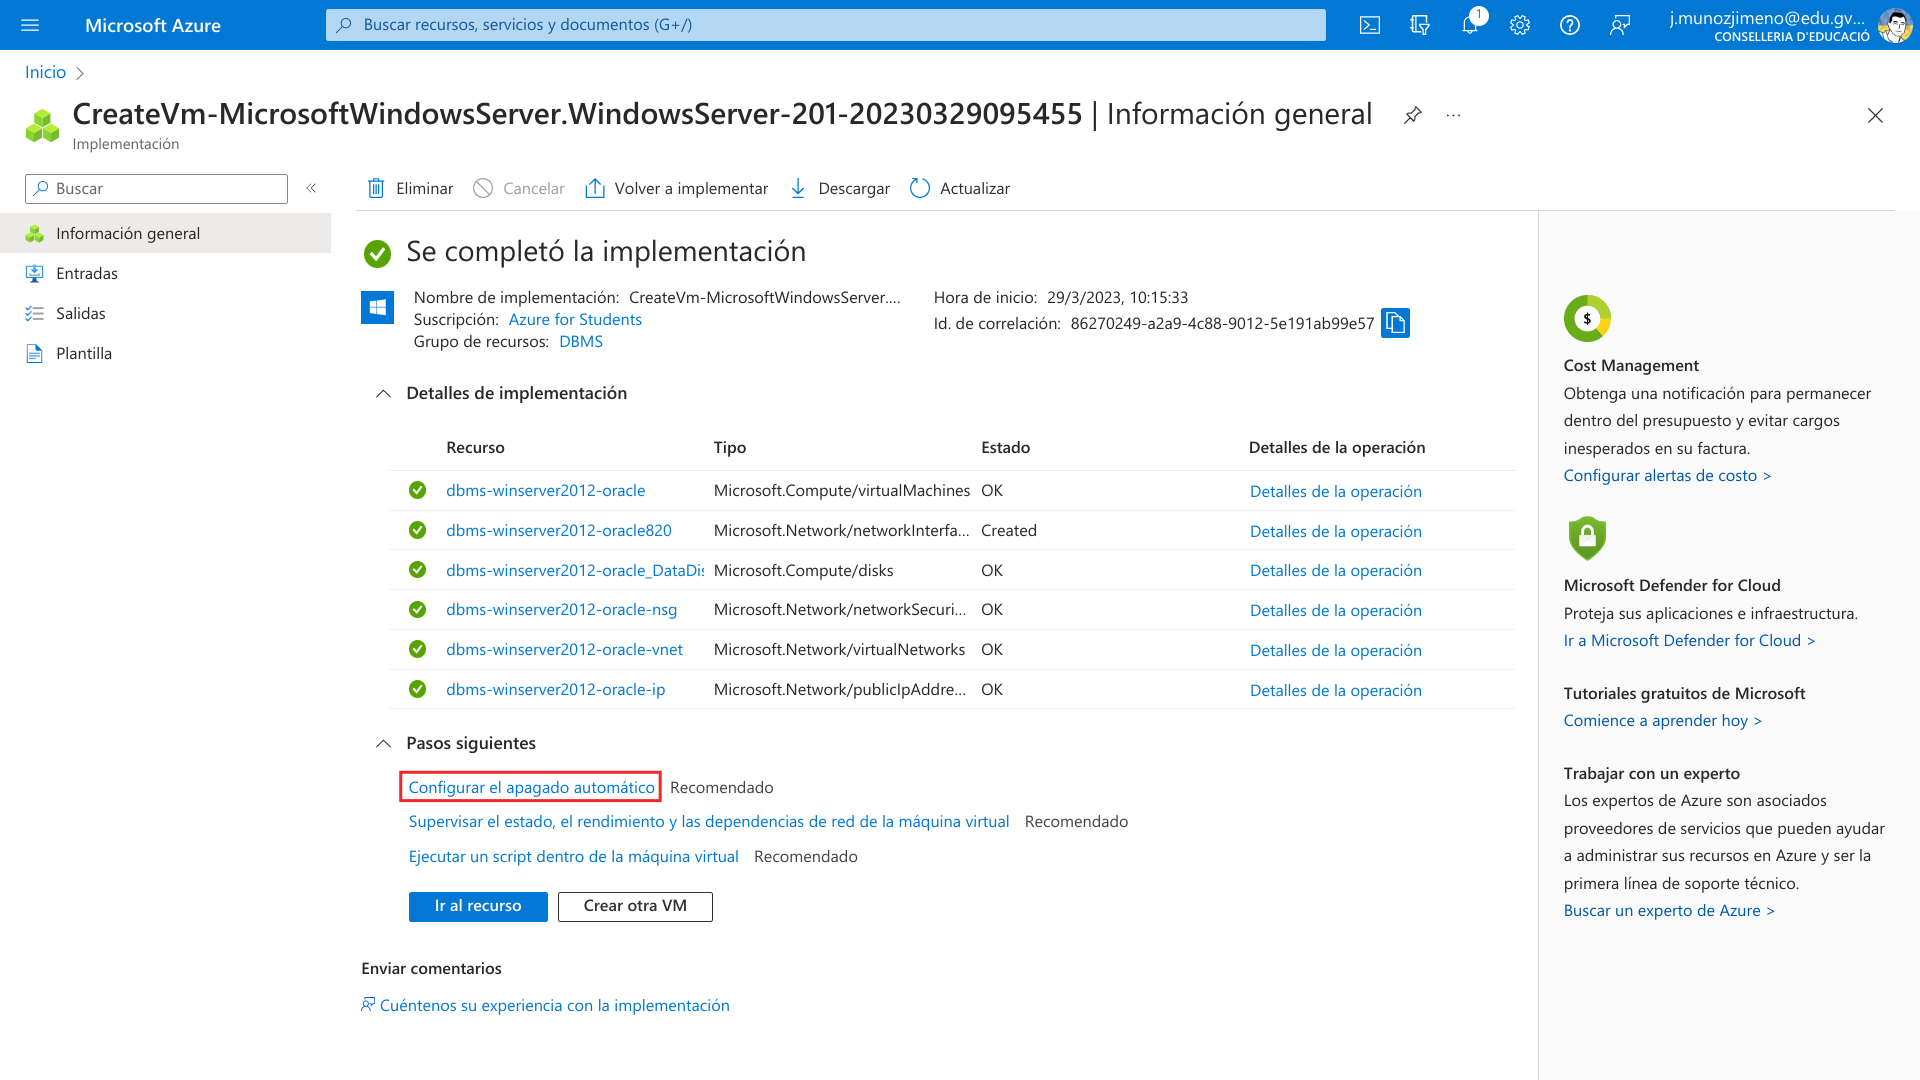Pin this deployment to the dashboard

click(x=1412, y=115)
